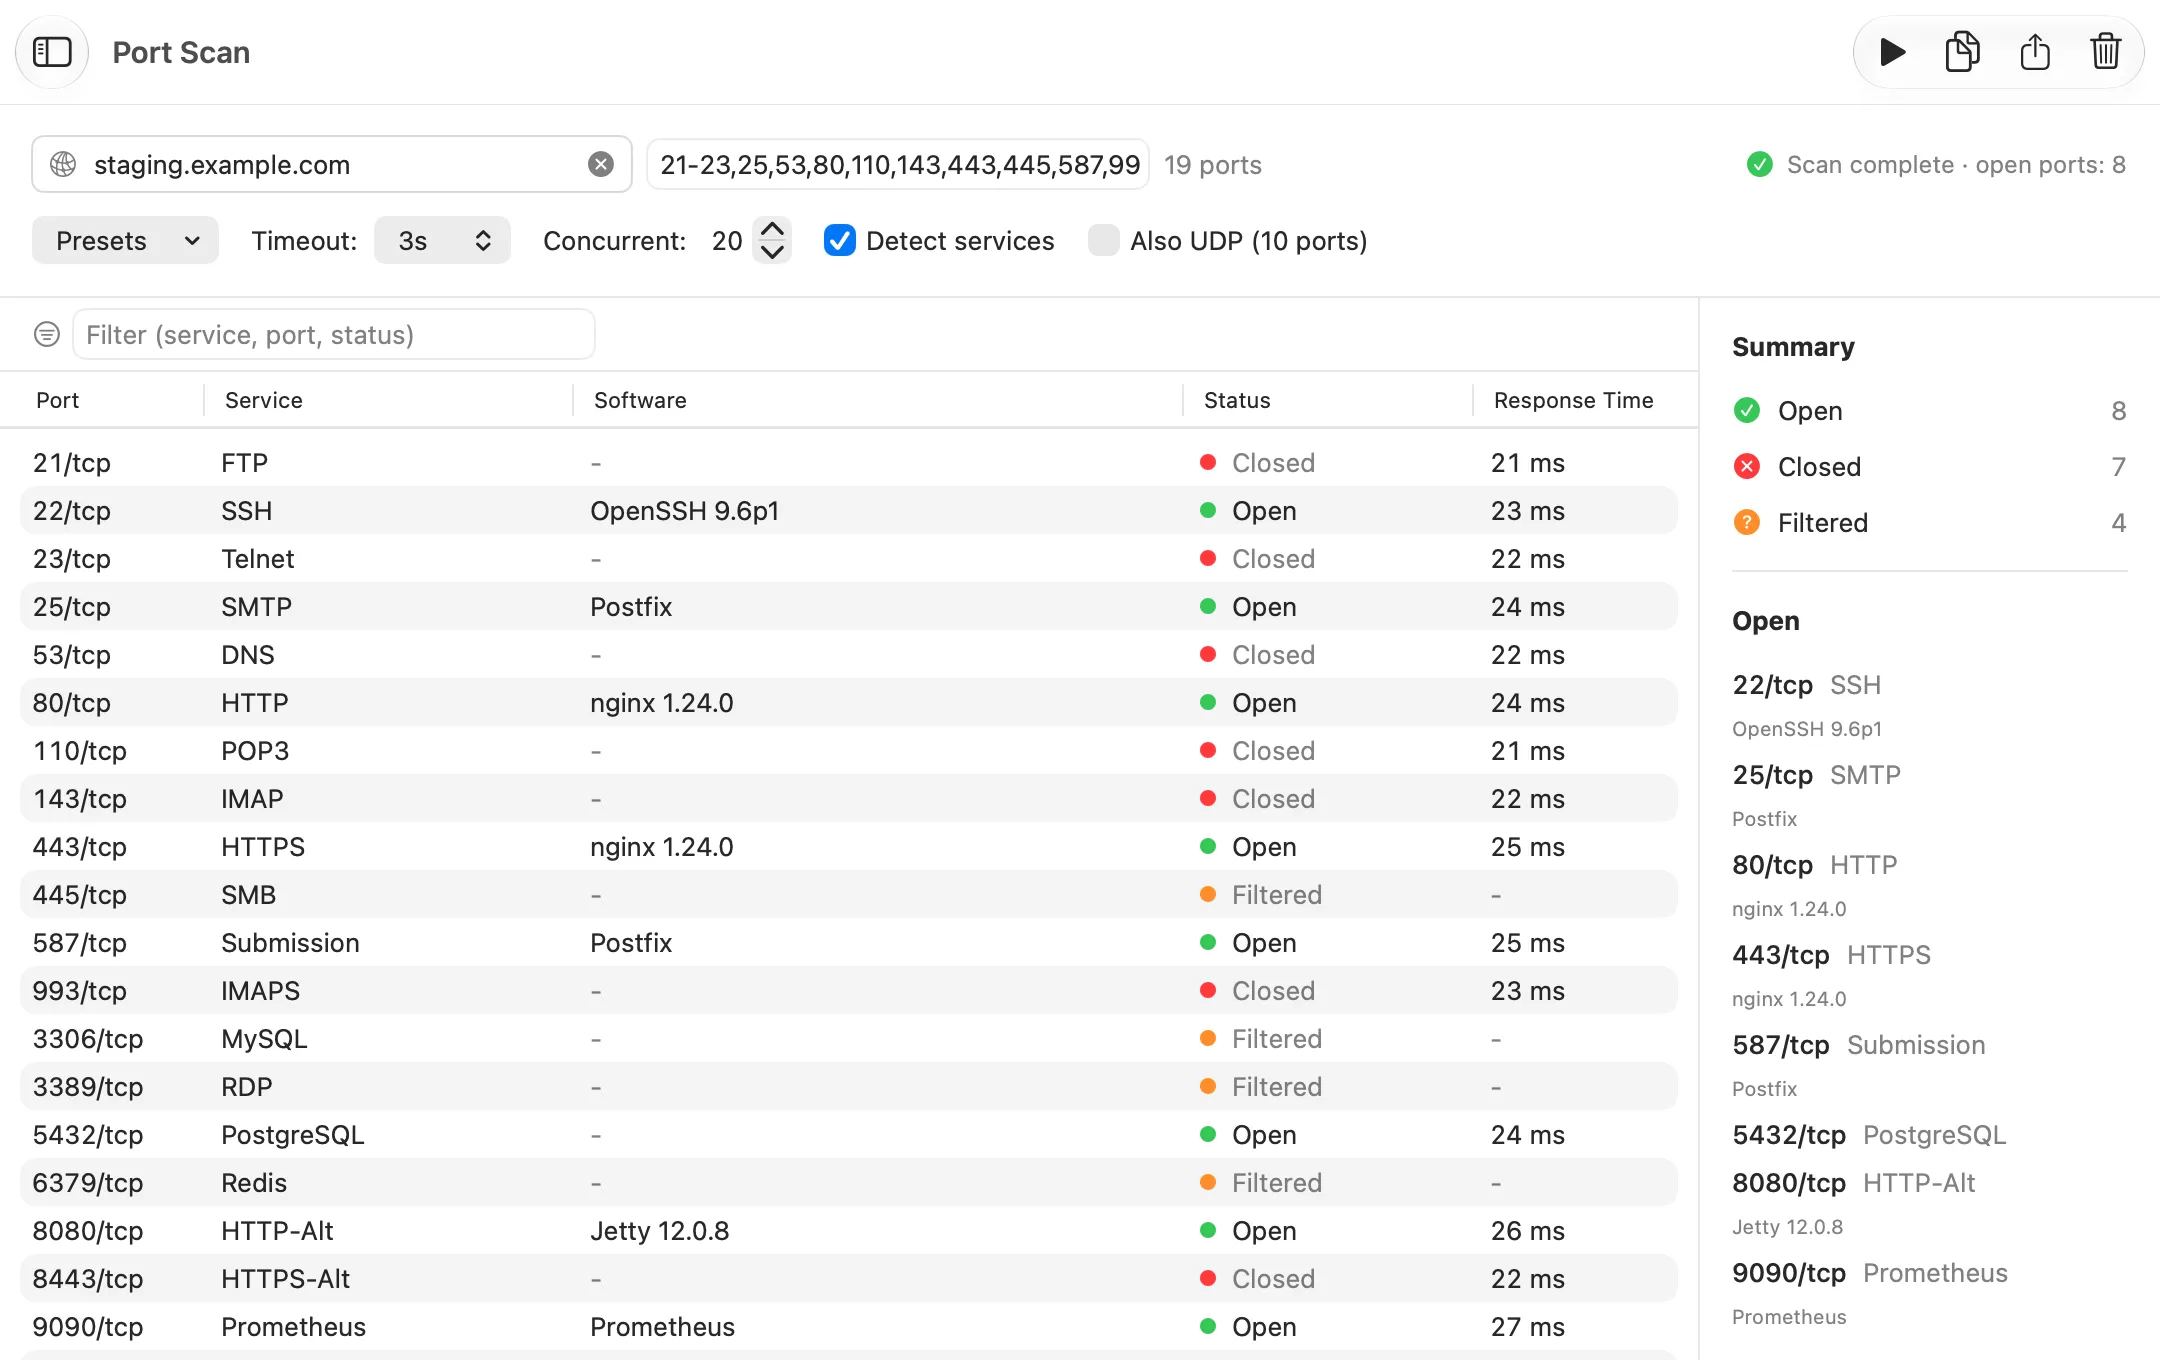
Task: Click nginx 1.24.0 in the 443/tcp HTTPS row
Action: pyautogui.click(x=662, y=846)
